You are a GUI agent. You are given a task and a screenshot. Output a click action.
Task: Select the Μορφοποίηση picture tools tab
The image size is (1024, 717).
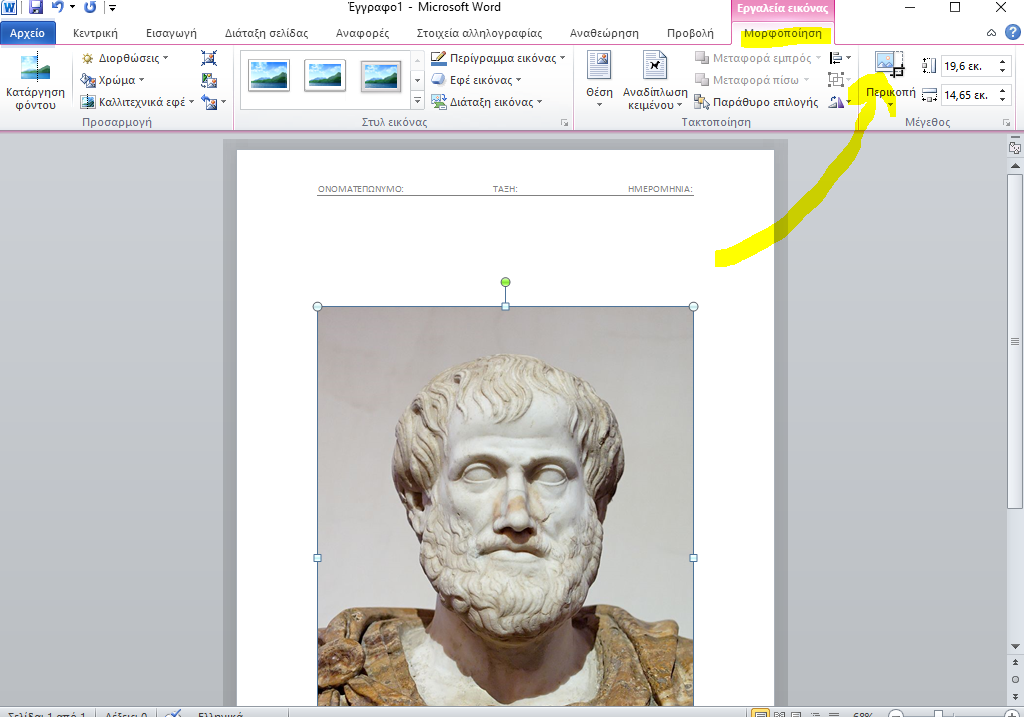pos(782,33)
